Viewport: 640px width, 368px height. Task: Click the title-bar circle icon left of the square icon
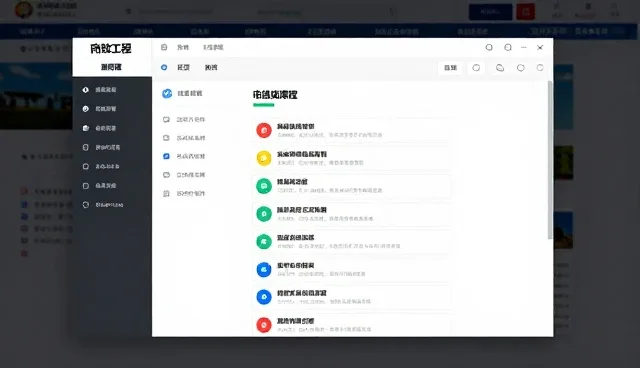point(489,47)
